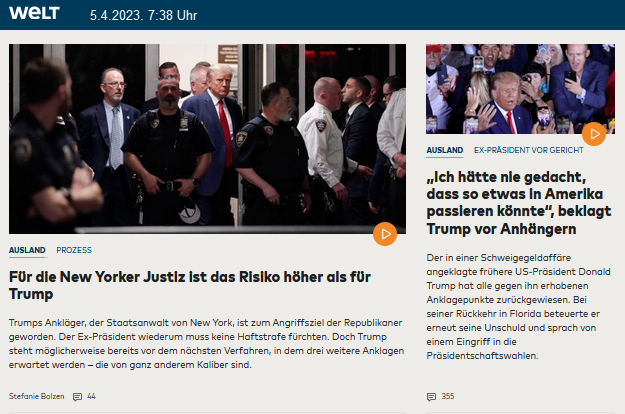Visit author Stefanie Bolzen's profile

tap(37, 397)
